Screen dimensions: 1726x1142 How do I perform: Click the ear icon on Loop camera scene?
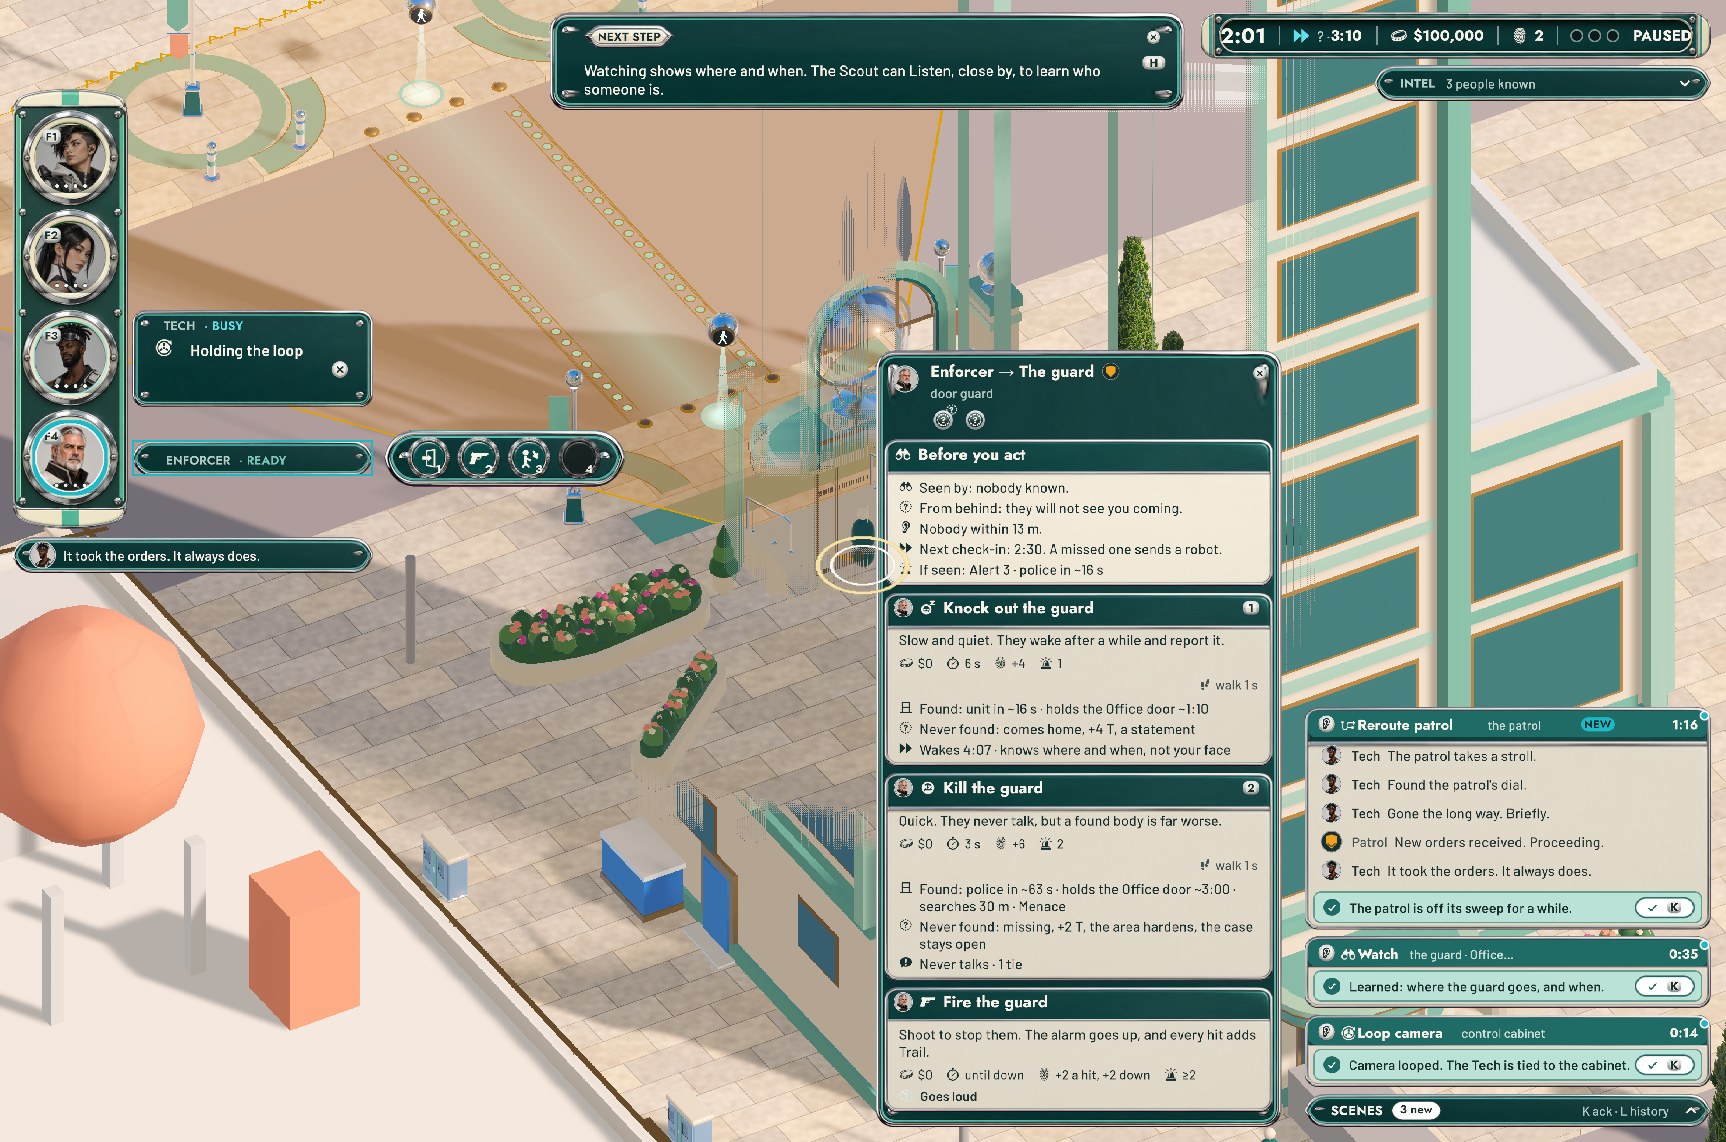(x=1326, y=1032)
